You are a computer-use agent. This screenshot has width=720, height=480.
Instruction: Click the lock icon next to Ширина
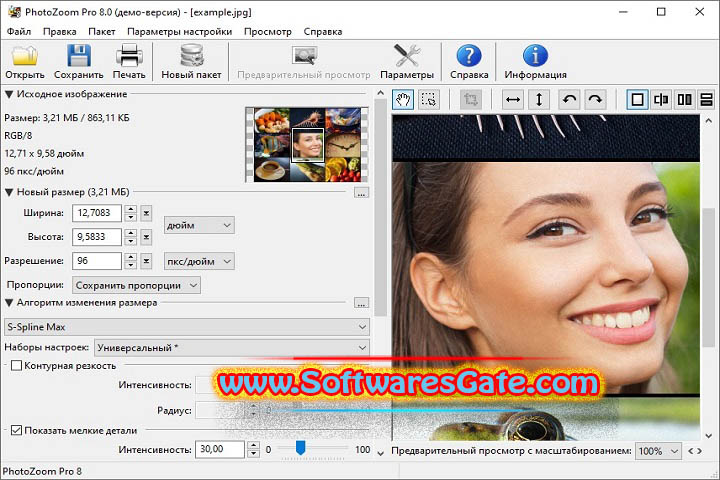tap(146, 213)
